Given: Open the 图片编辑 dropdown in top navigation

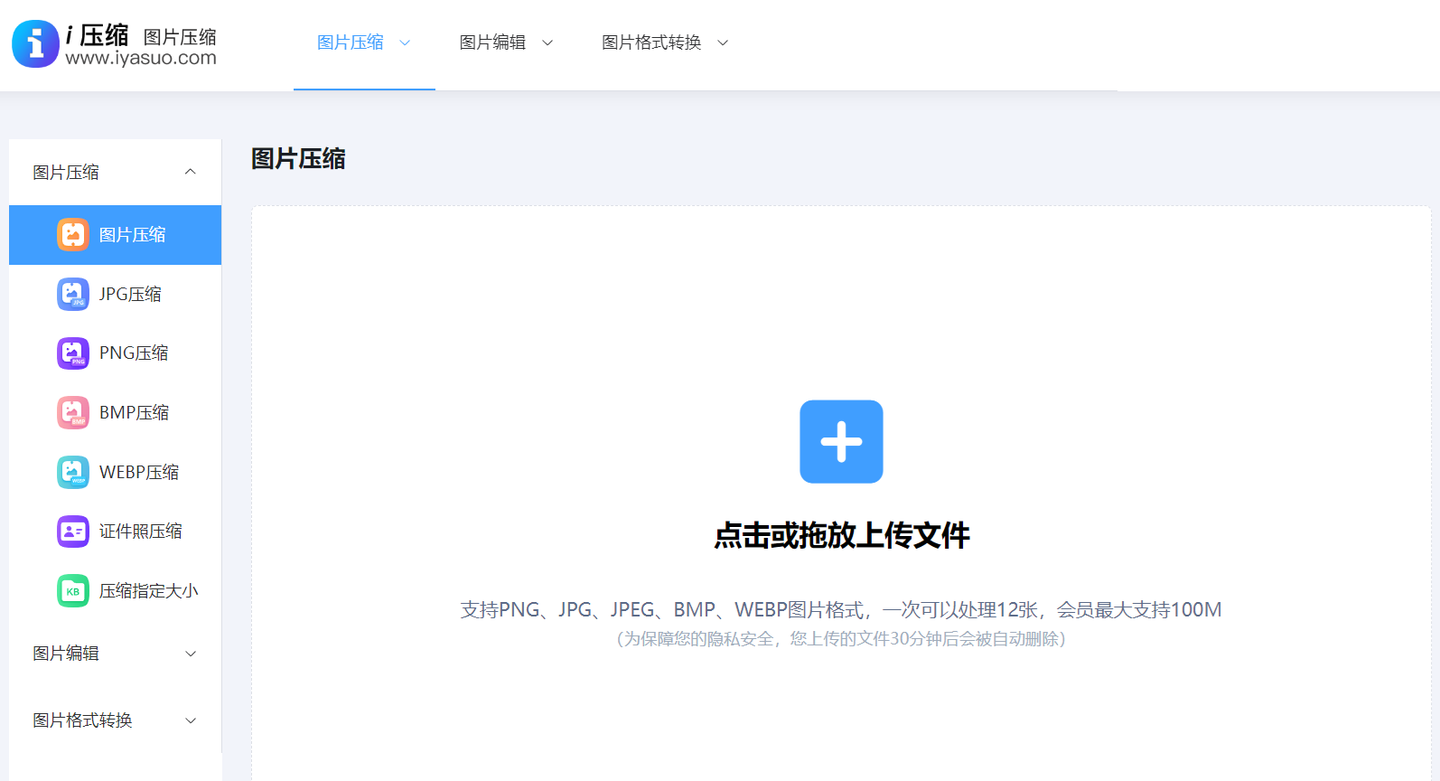Looking at the screenshot, I should click(x=505, y=42).
